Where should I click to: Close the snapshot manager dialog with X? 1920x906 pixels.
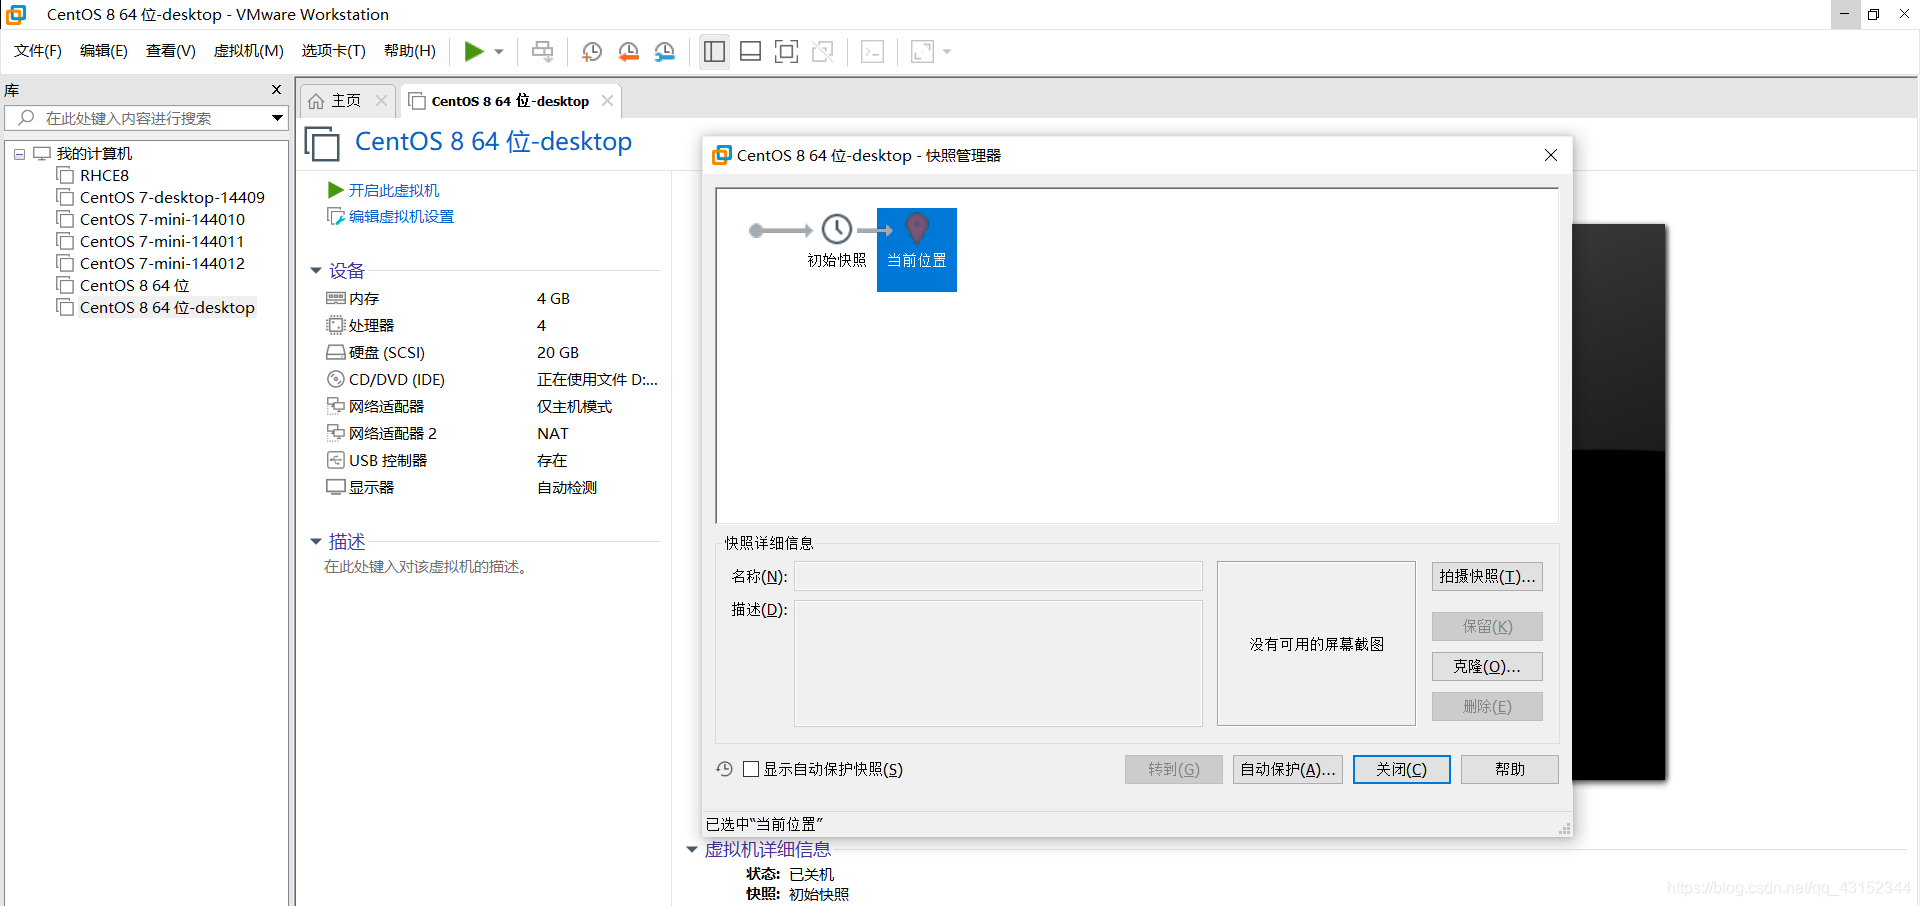click(1551, 155)
